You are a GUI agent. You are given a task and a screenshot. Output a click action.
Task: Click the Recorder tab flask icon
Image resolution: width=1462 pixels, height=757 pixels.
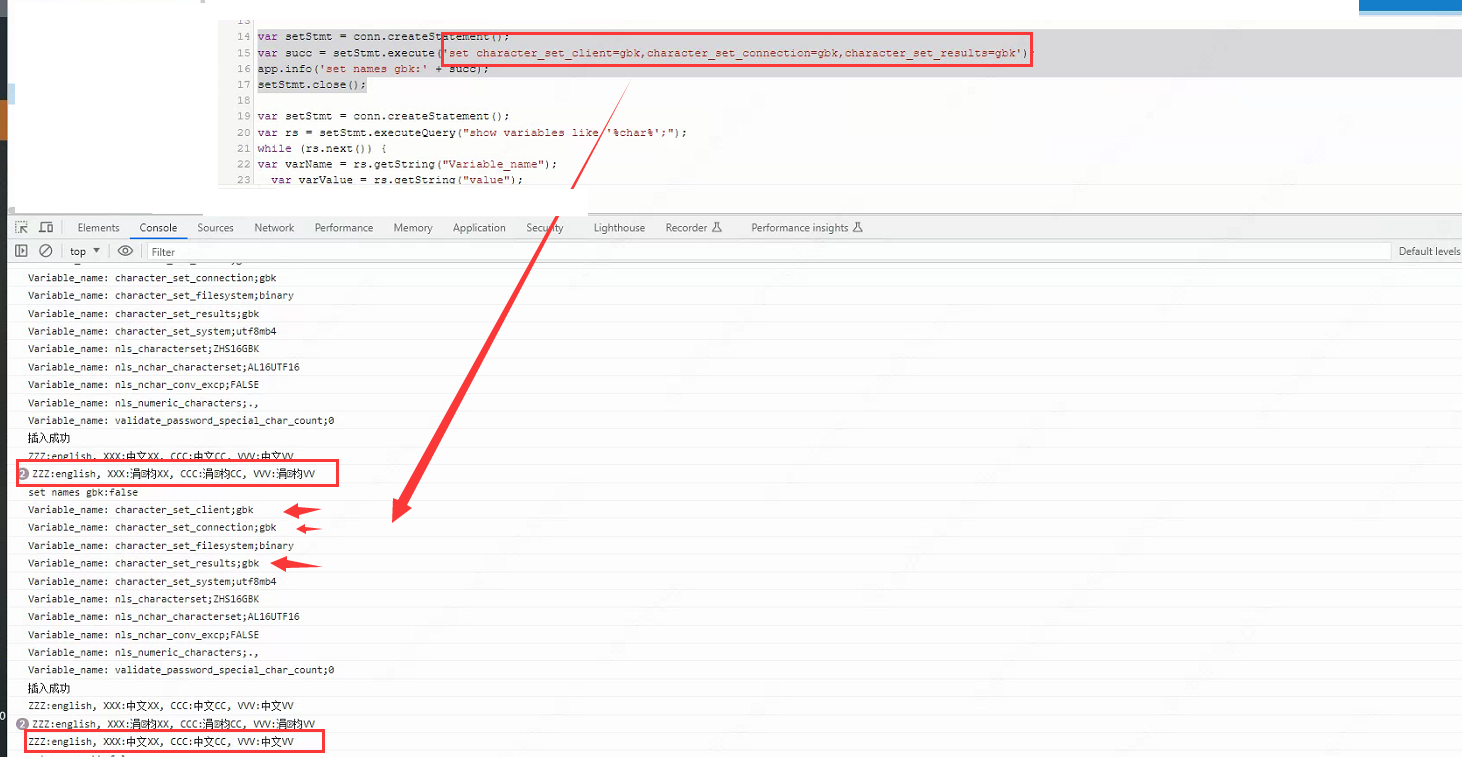pyautogui.click(x=717, y=228)
